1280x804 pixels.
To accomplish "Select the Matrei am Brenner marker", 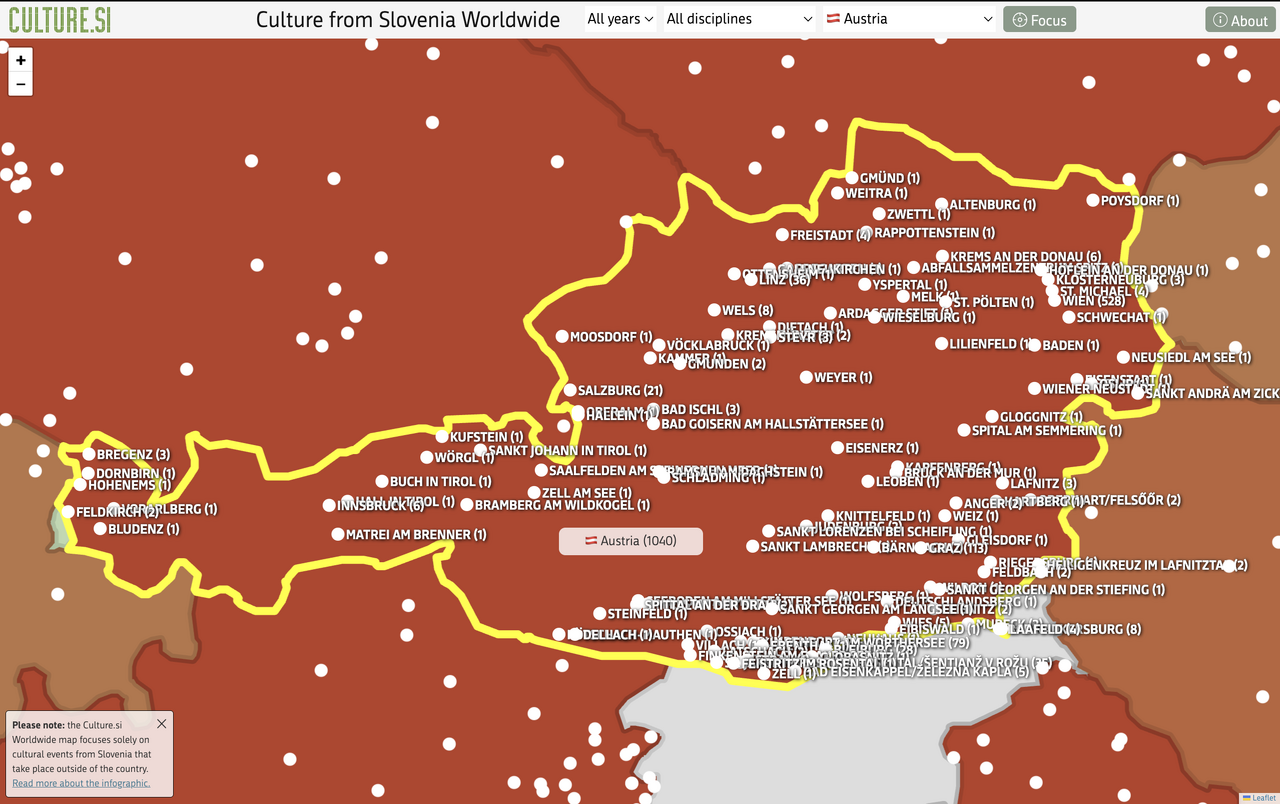I will pos(338,534).
